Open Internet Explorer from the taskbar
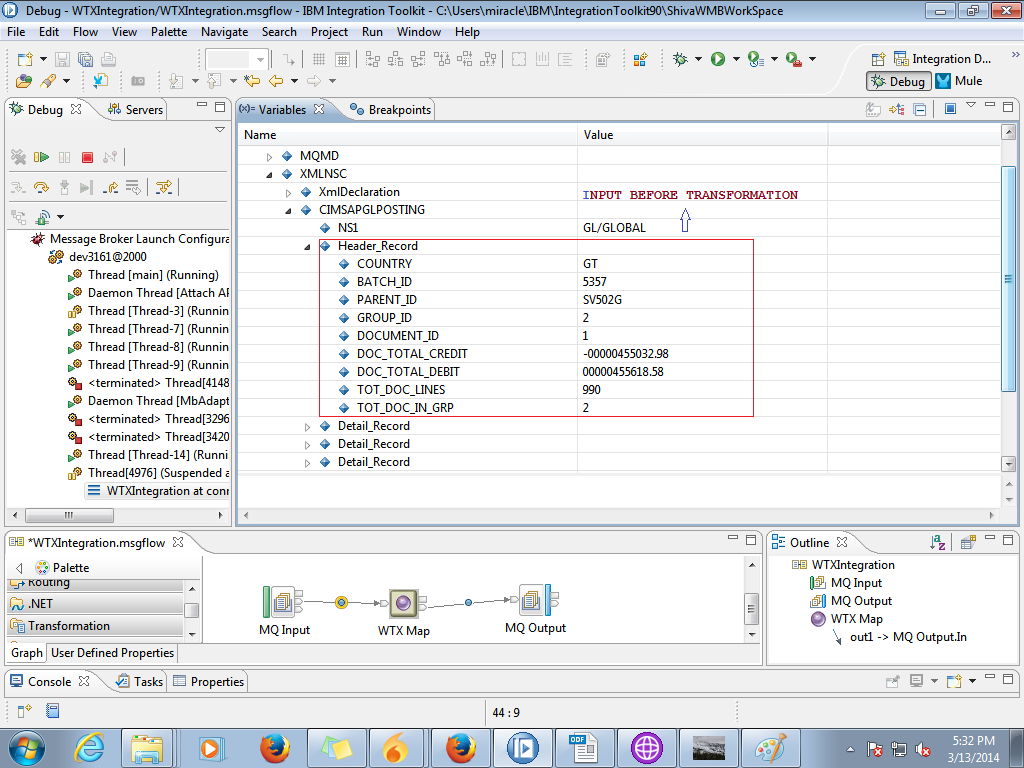 [89, 748]
